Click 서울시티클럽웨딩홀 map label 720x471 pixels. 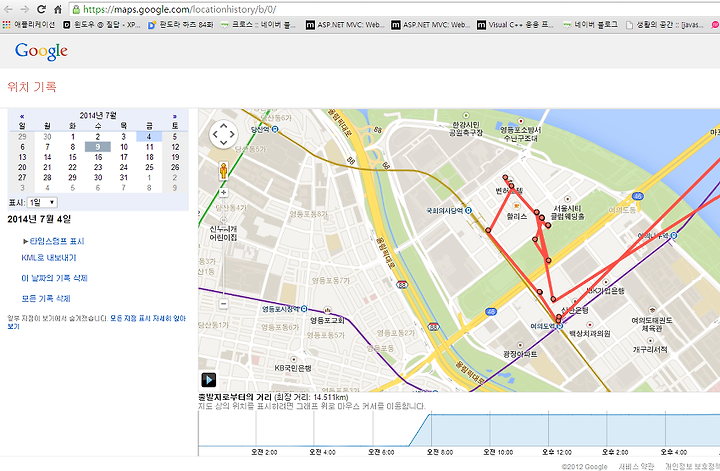point(568,212)
